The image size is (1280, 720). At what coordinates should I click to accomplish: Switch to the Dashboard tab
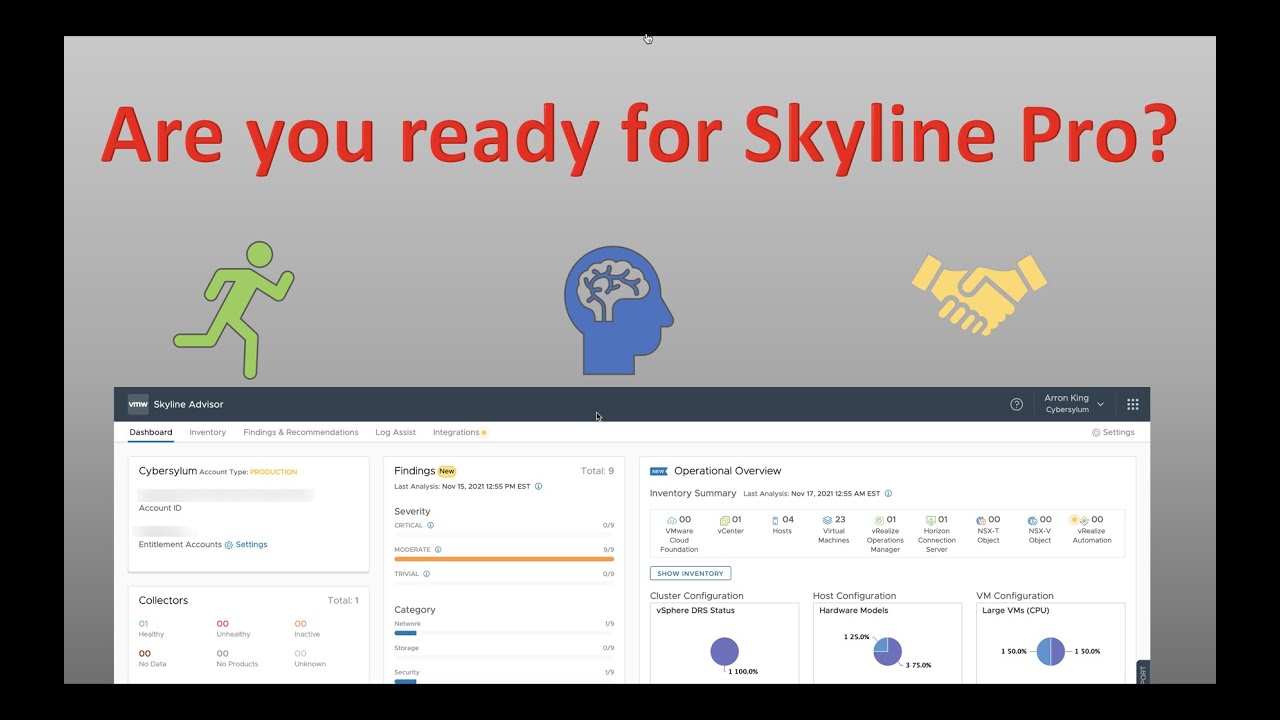pyautogui.click(x=151, y=432)
